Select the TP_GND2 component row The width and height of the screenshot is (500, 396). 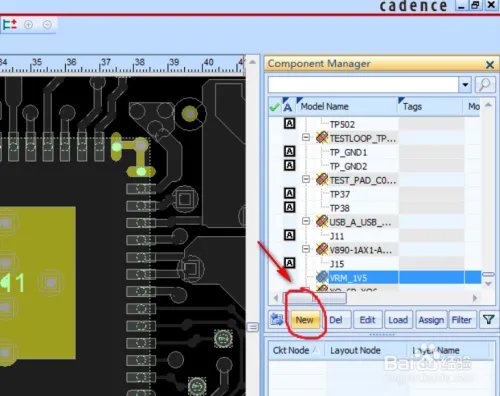pyautogui.click(x=348, y=166)
